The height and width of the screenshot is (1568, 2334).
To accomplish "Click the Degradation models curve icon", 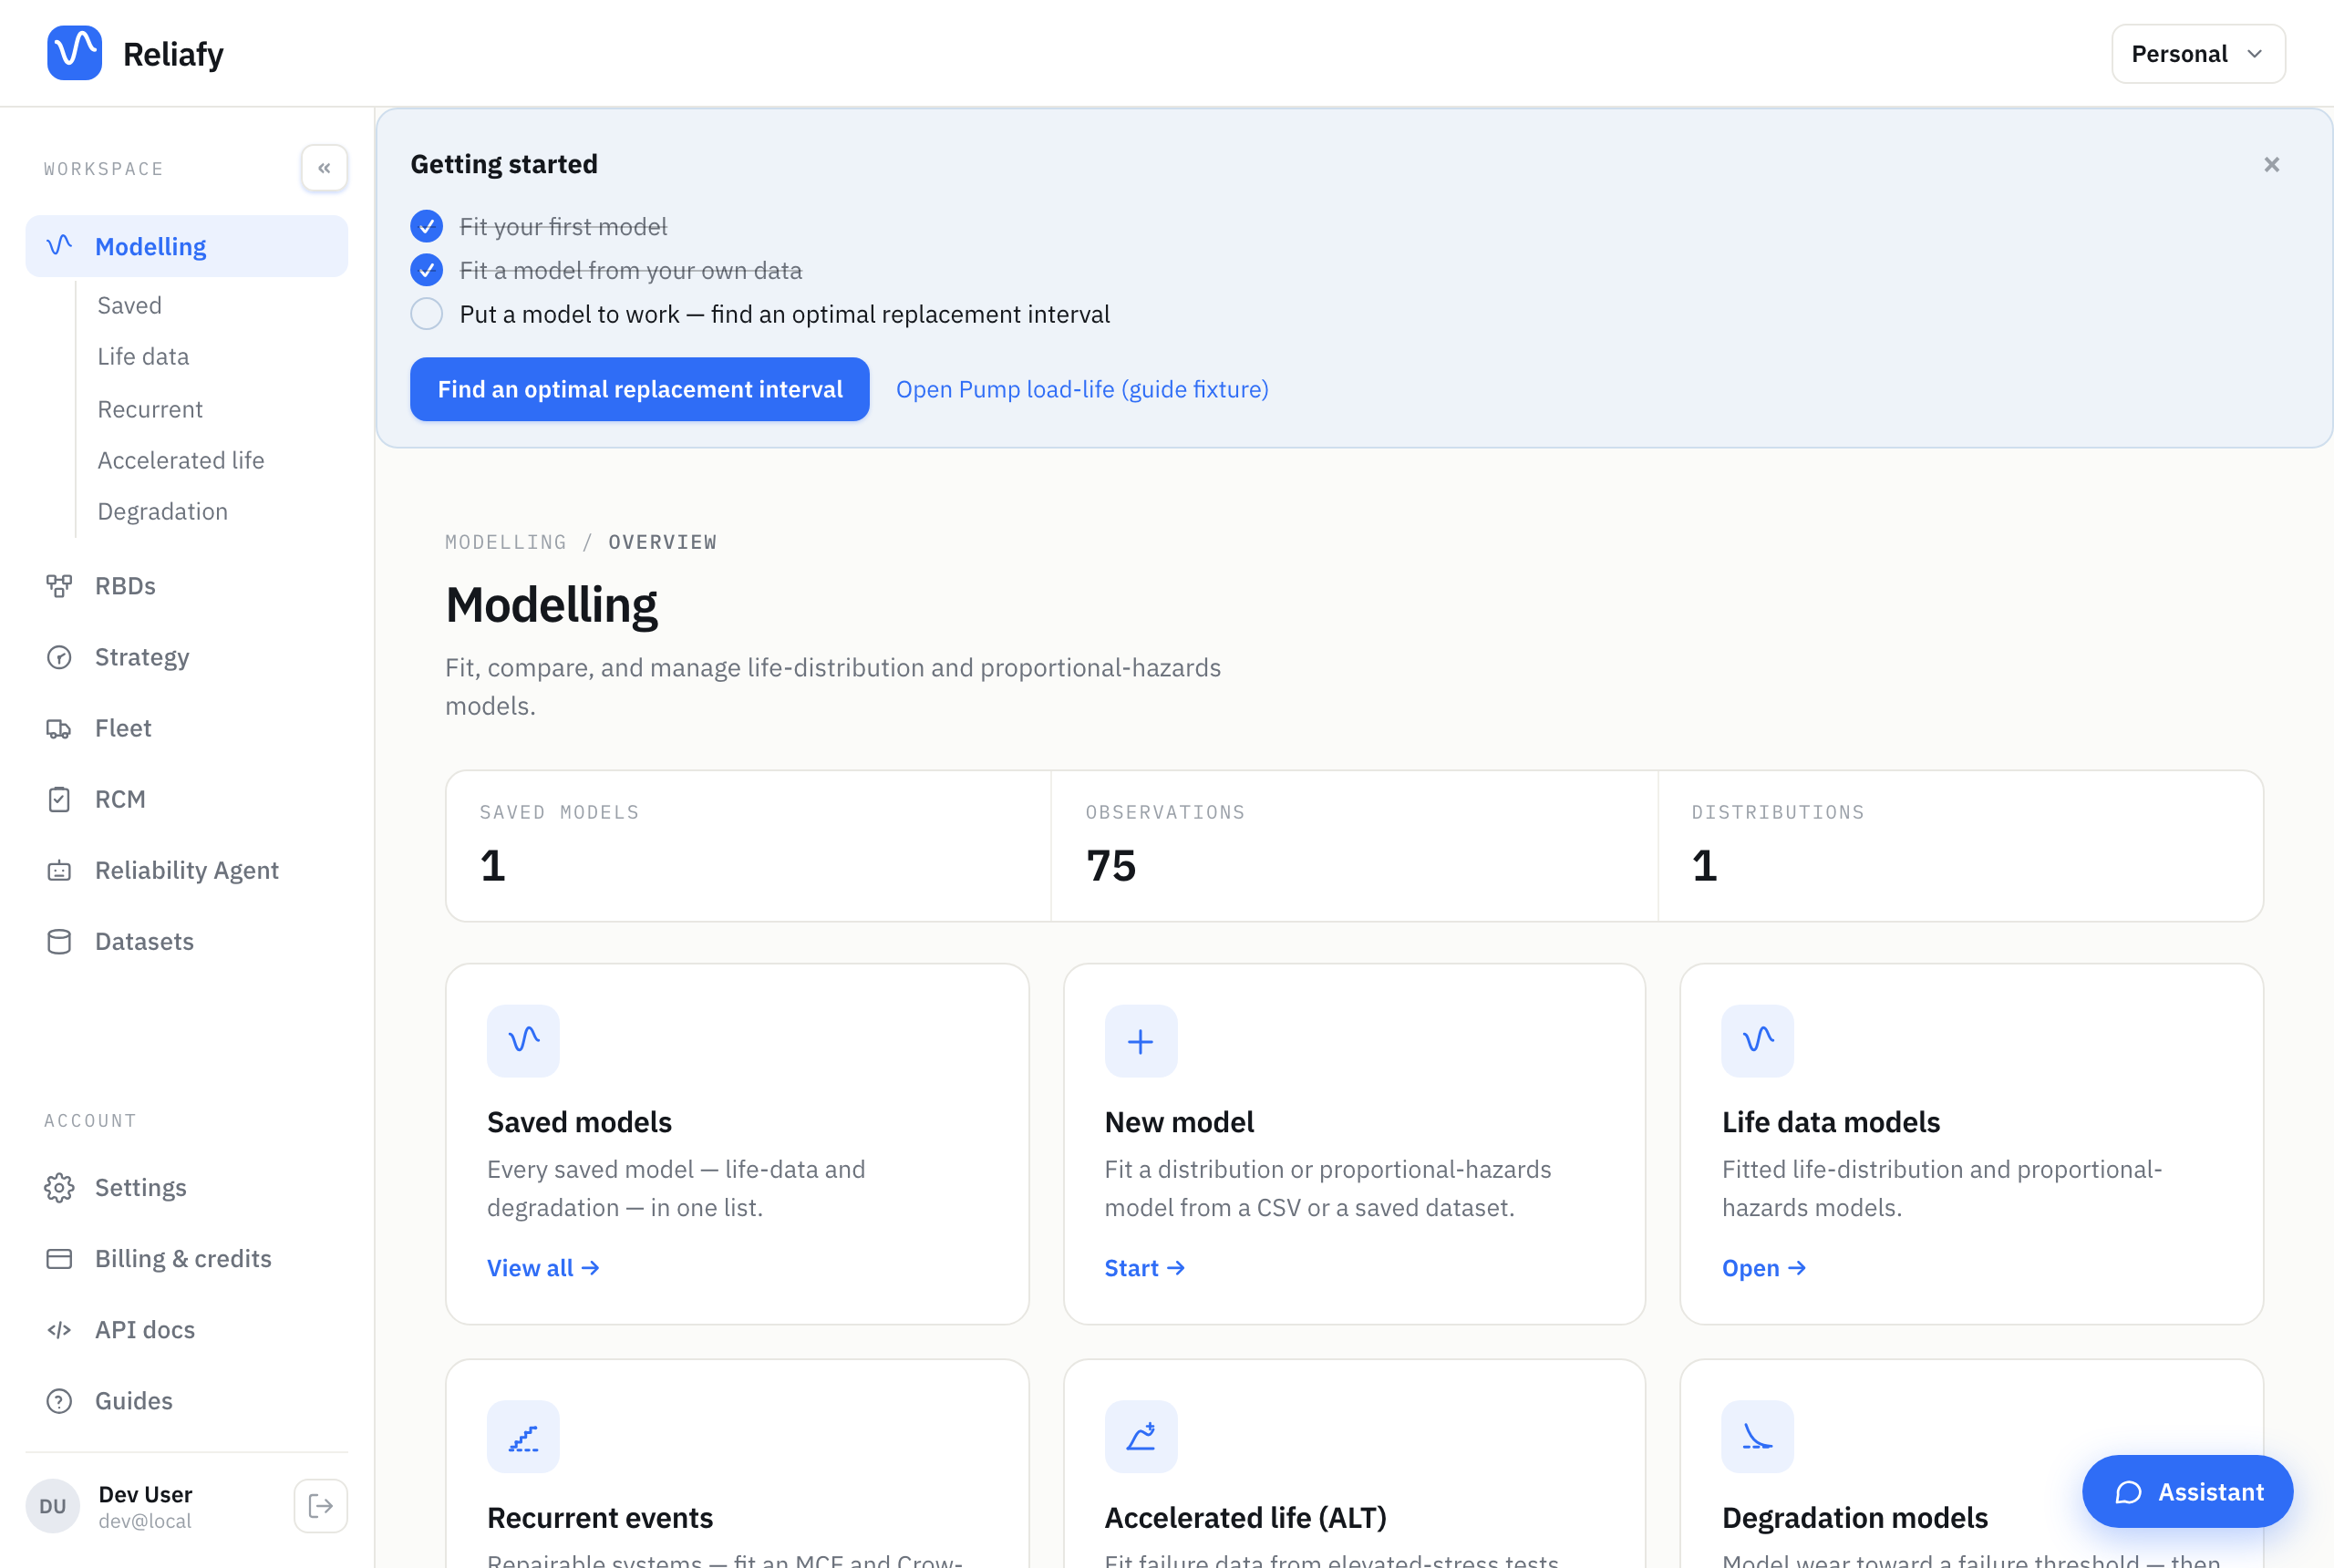I will 1757,1436.
